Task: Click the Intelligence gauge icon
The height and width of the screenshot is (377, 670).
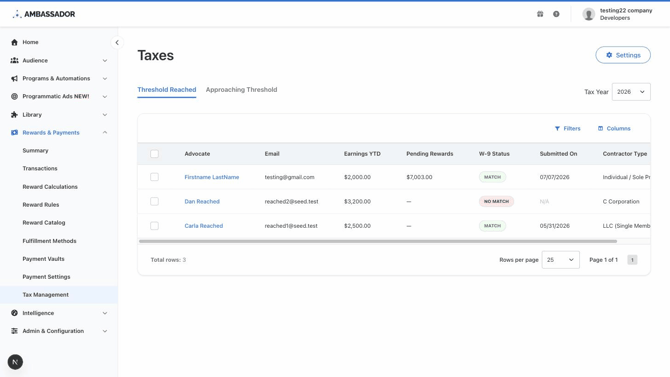Action: pos(15,313)
